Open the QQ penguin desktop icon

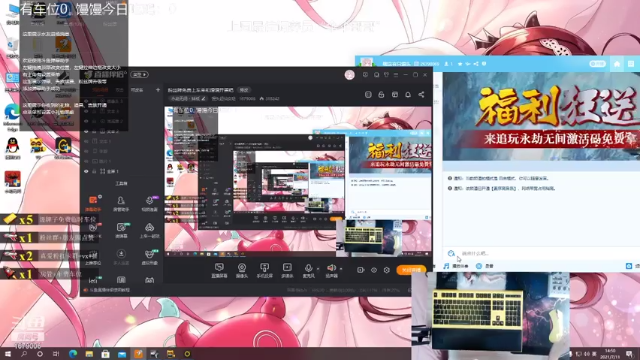13,148
